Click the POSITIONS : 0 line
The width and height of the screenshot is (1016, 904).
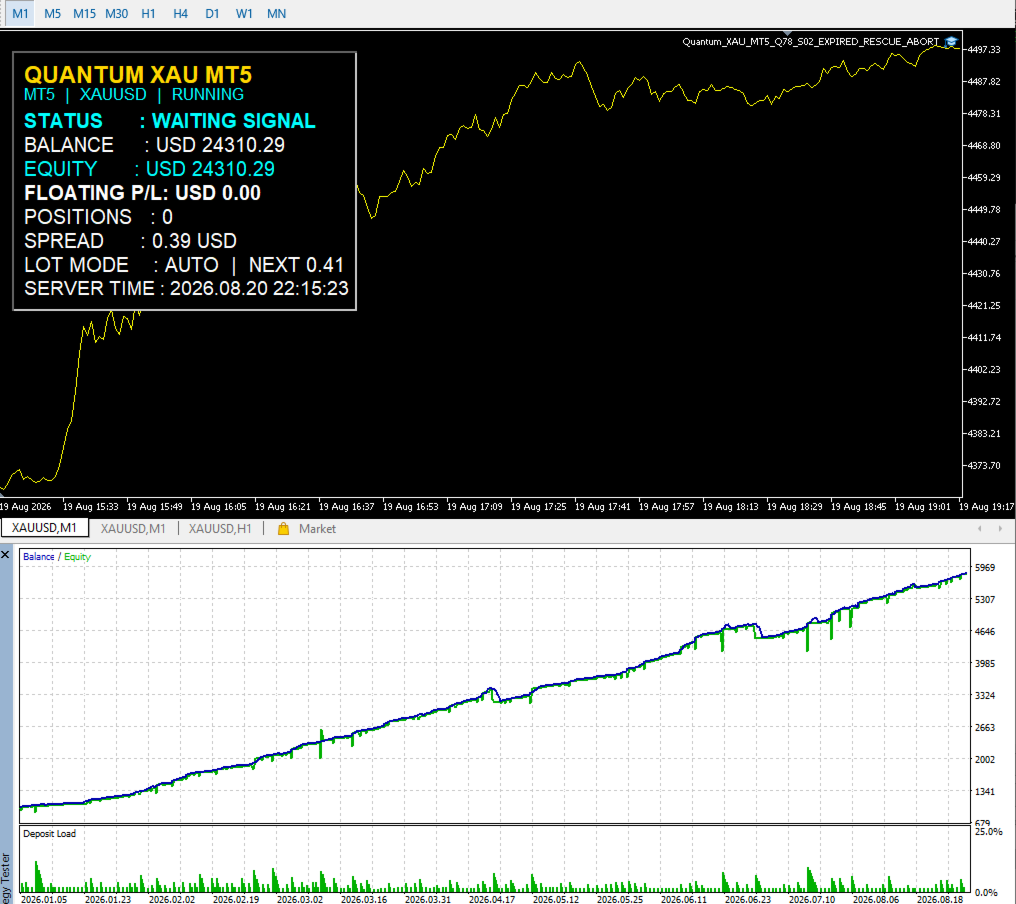pos(98,217)
